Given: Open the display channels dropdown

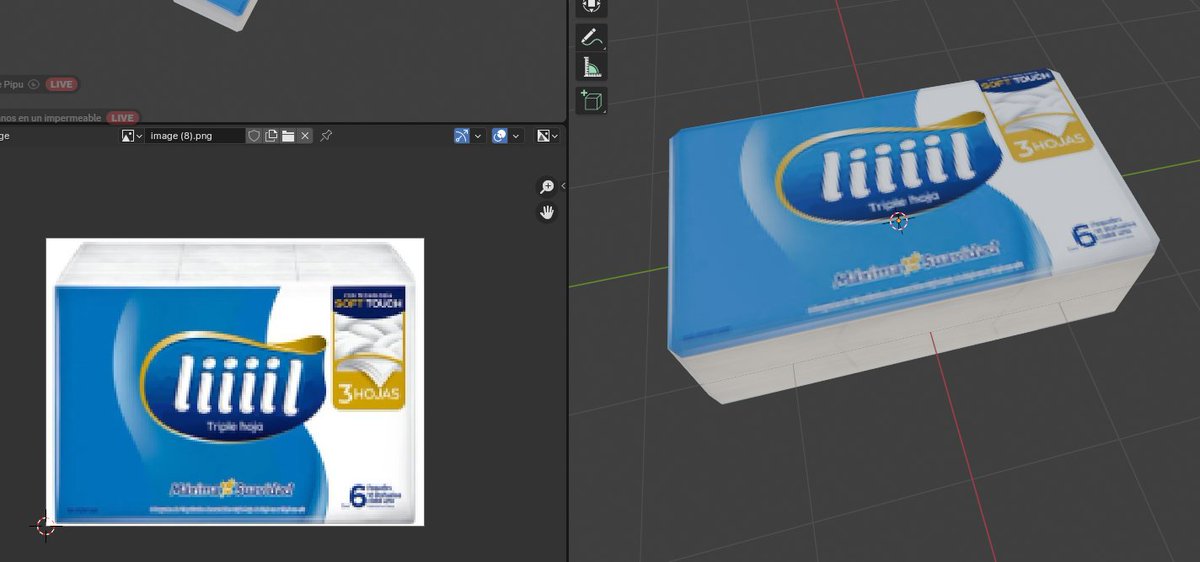Looking at the screenshot, I should tap(547, 135).
